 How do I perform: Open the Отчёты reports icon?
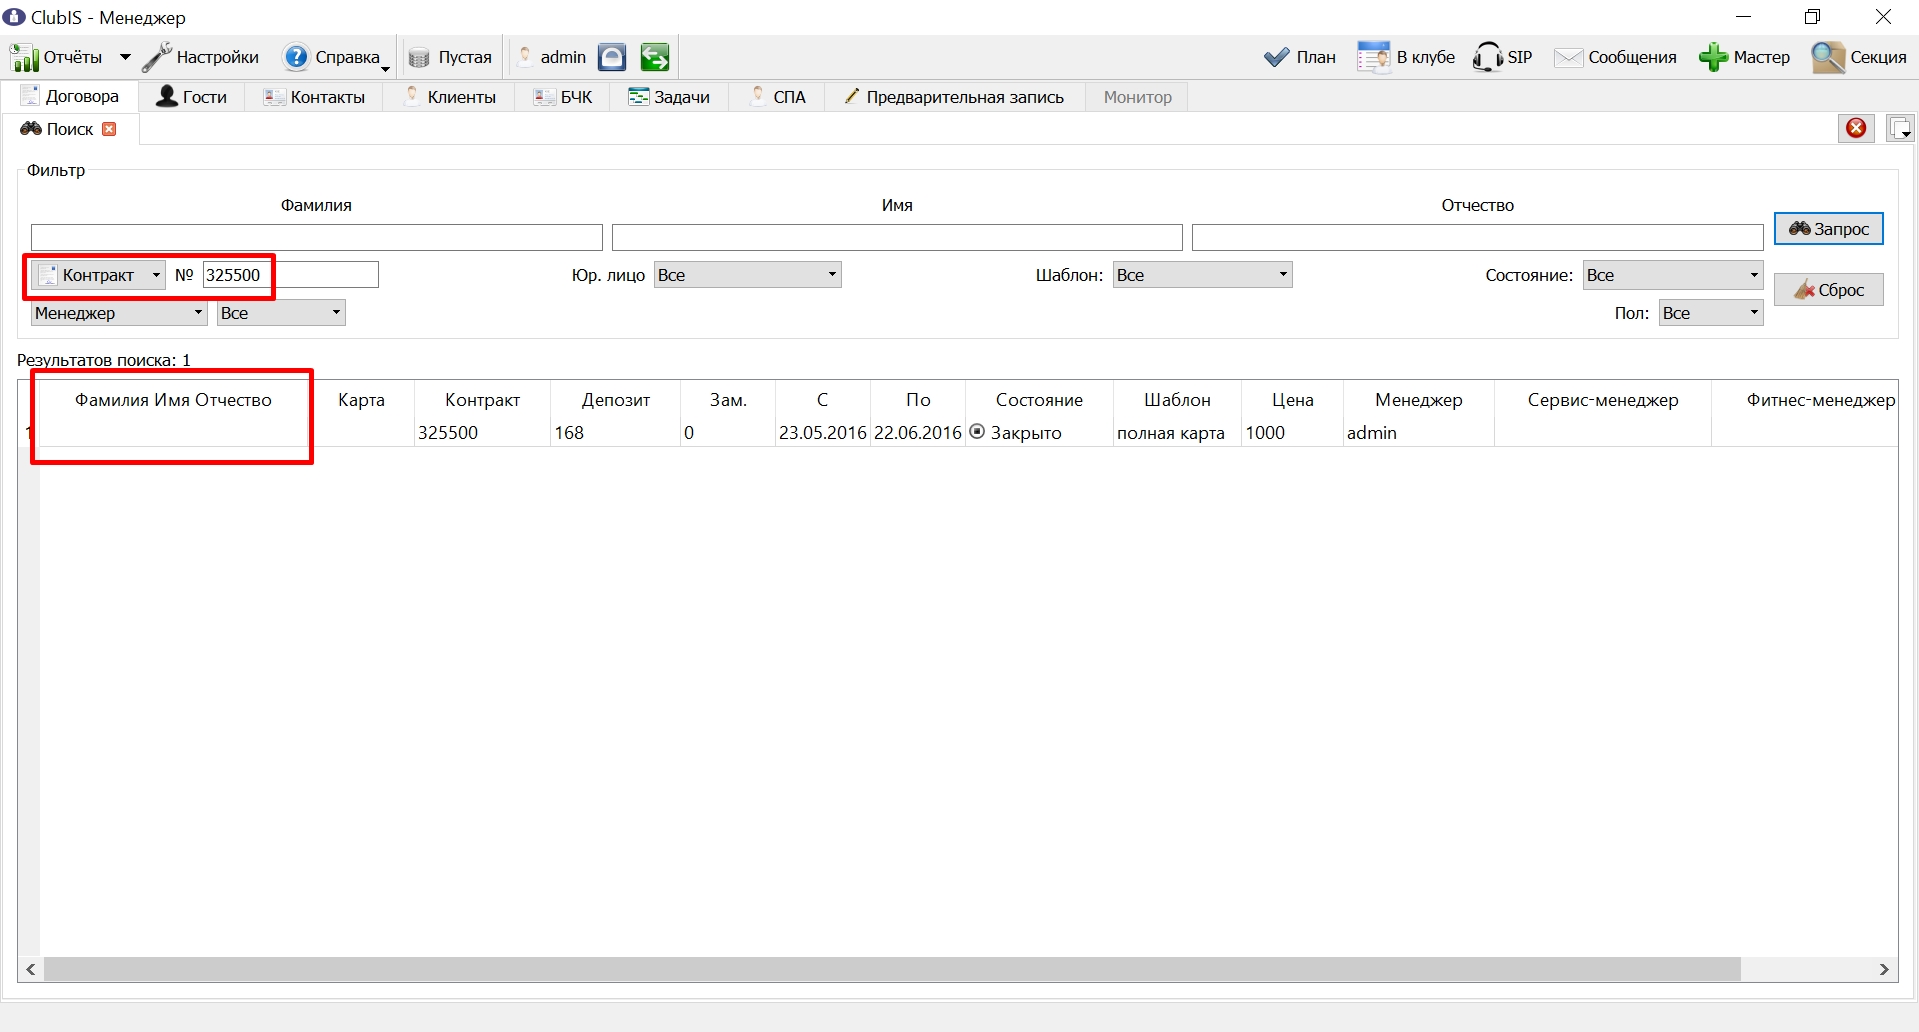click(24, 58)
